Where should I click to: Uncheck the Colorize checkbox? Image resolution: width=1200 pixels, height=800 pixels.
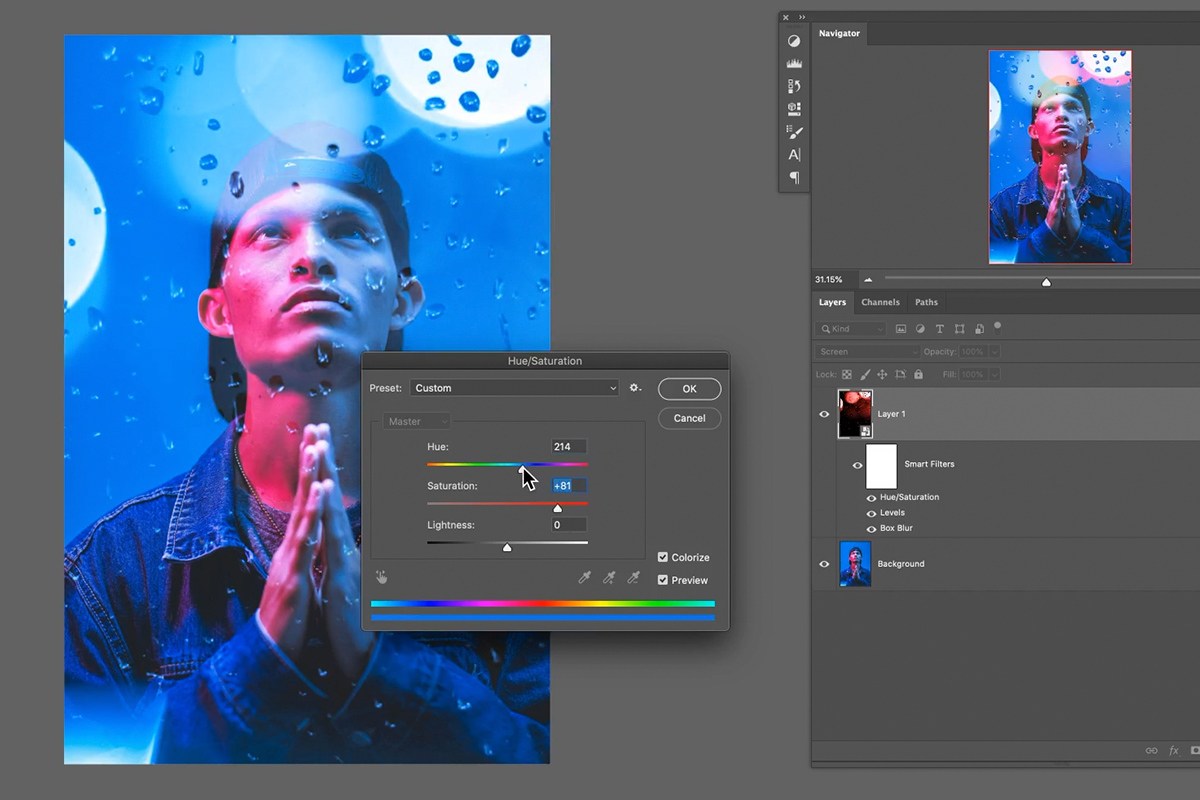663,557
